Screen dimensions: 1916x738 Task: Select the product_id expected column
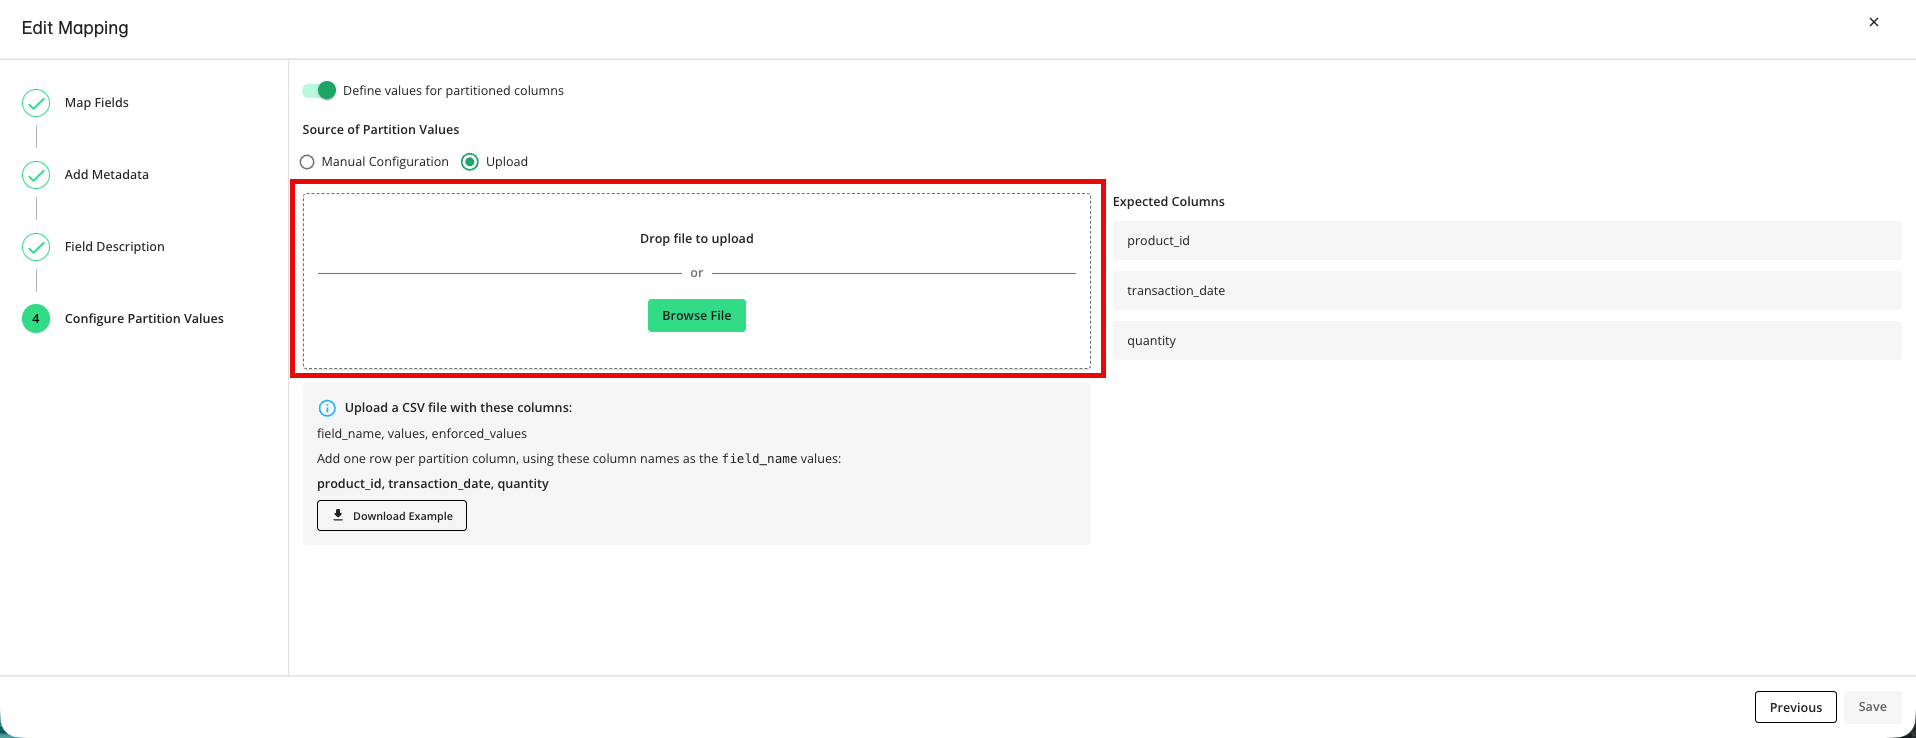tap(1507, 241)
